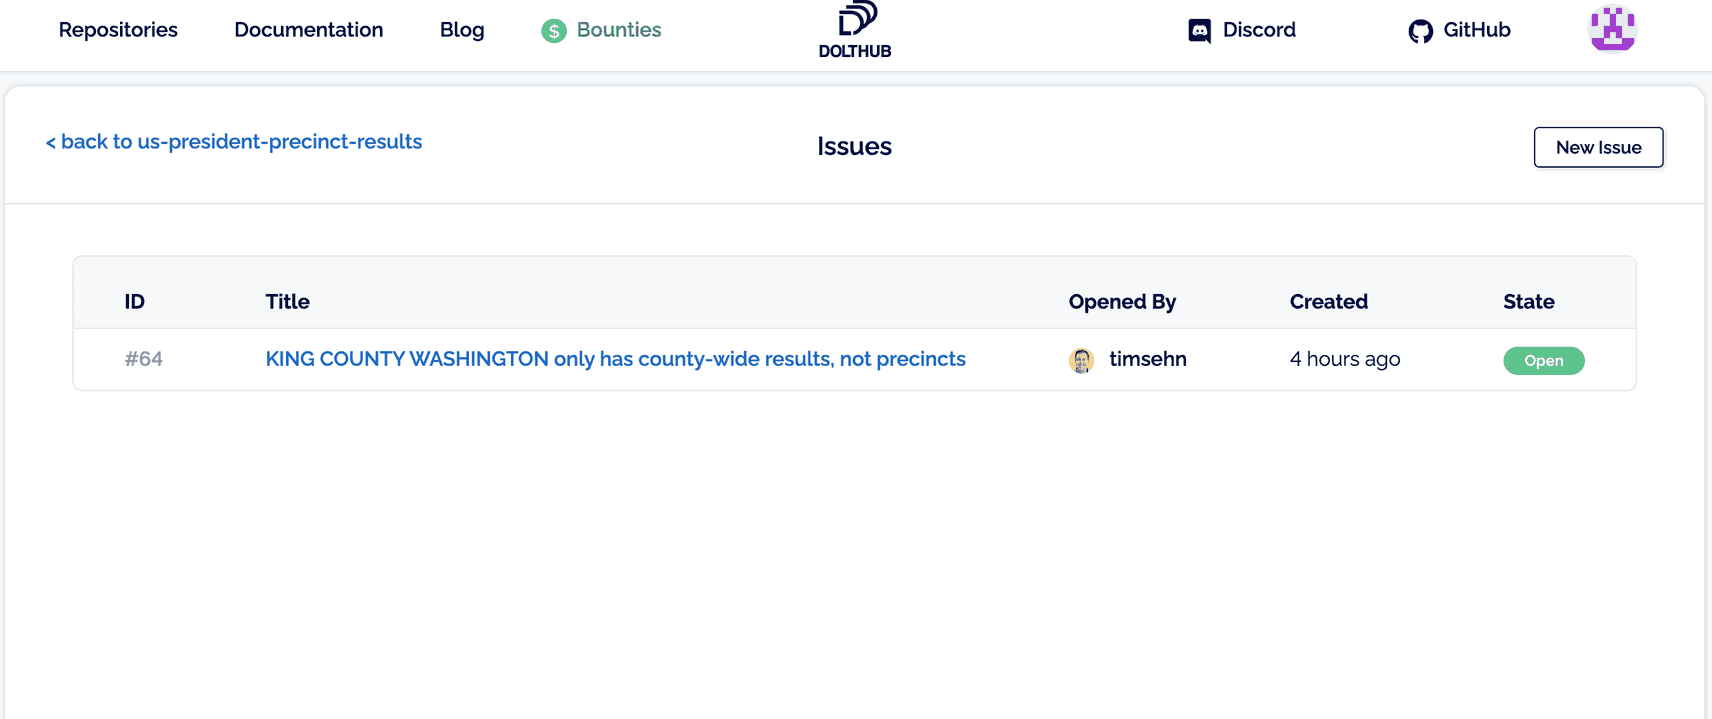
Task: Click the timsehn username
Action: (1148, 359)
